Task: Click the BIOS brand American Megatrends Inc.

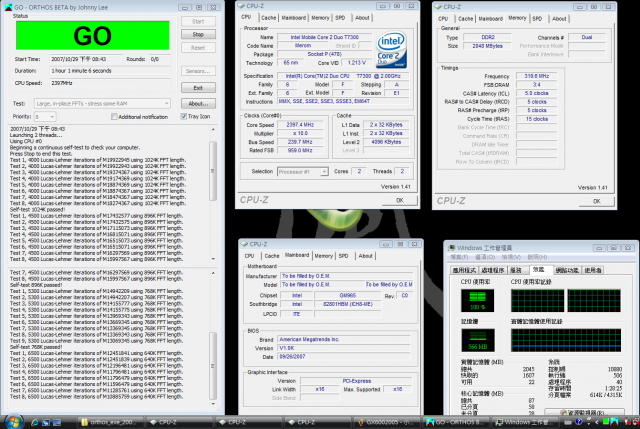Action: click(344, 340)
